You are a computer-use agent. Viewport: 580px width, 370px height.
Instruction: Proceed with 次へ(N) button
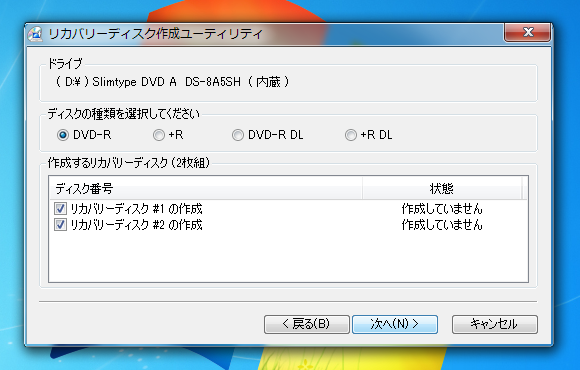click(x=395, y=324)
